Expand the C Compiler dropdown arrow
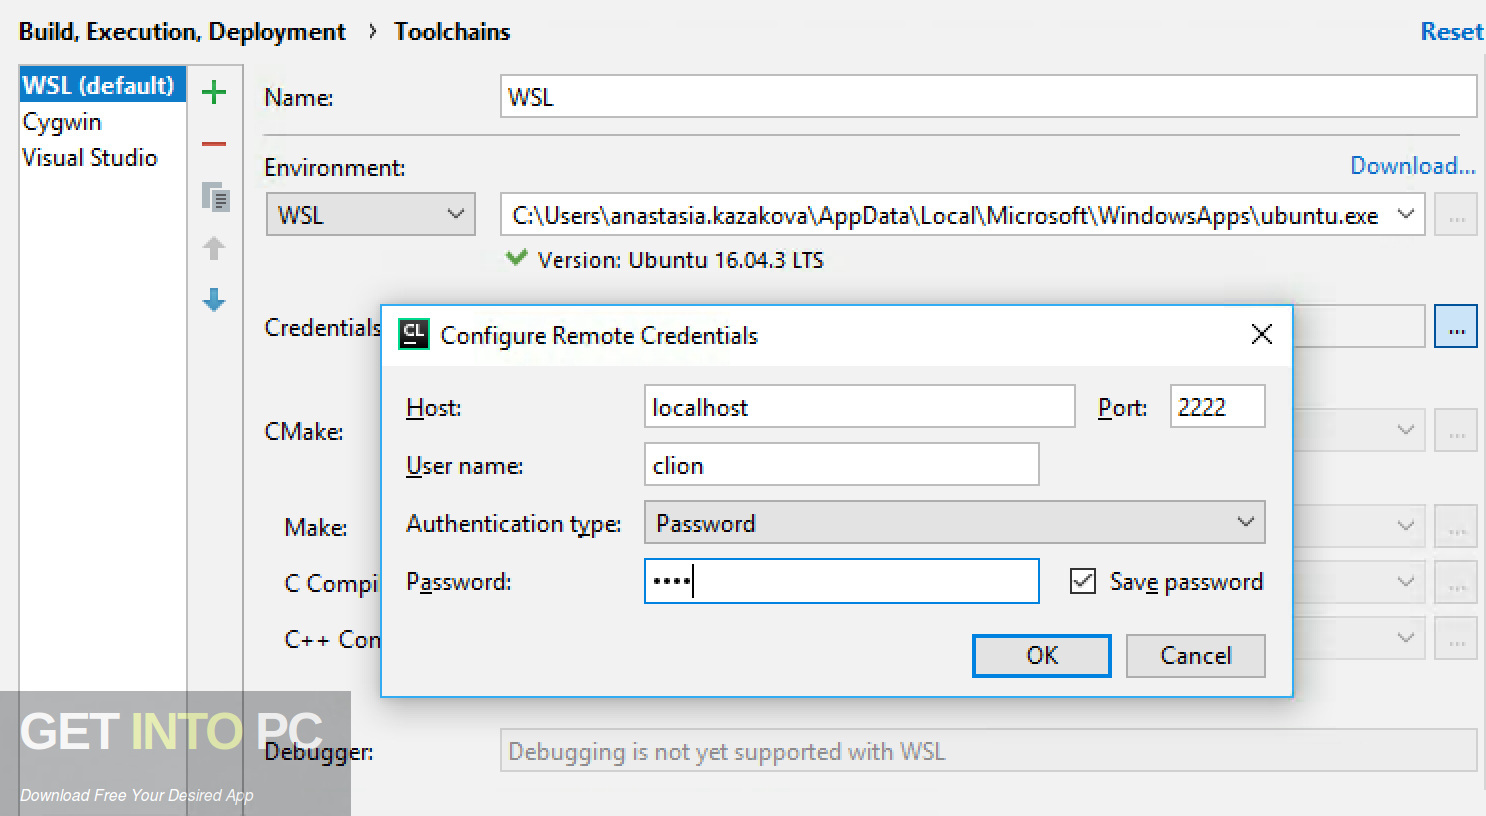Image resolution: width=1486 pixels, height=816 pixels. [x=1405, y=581]
